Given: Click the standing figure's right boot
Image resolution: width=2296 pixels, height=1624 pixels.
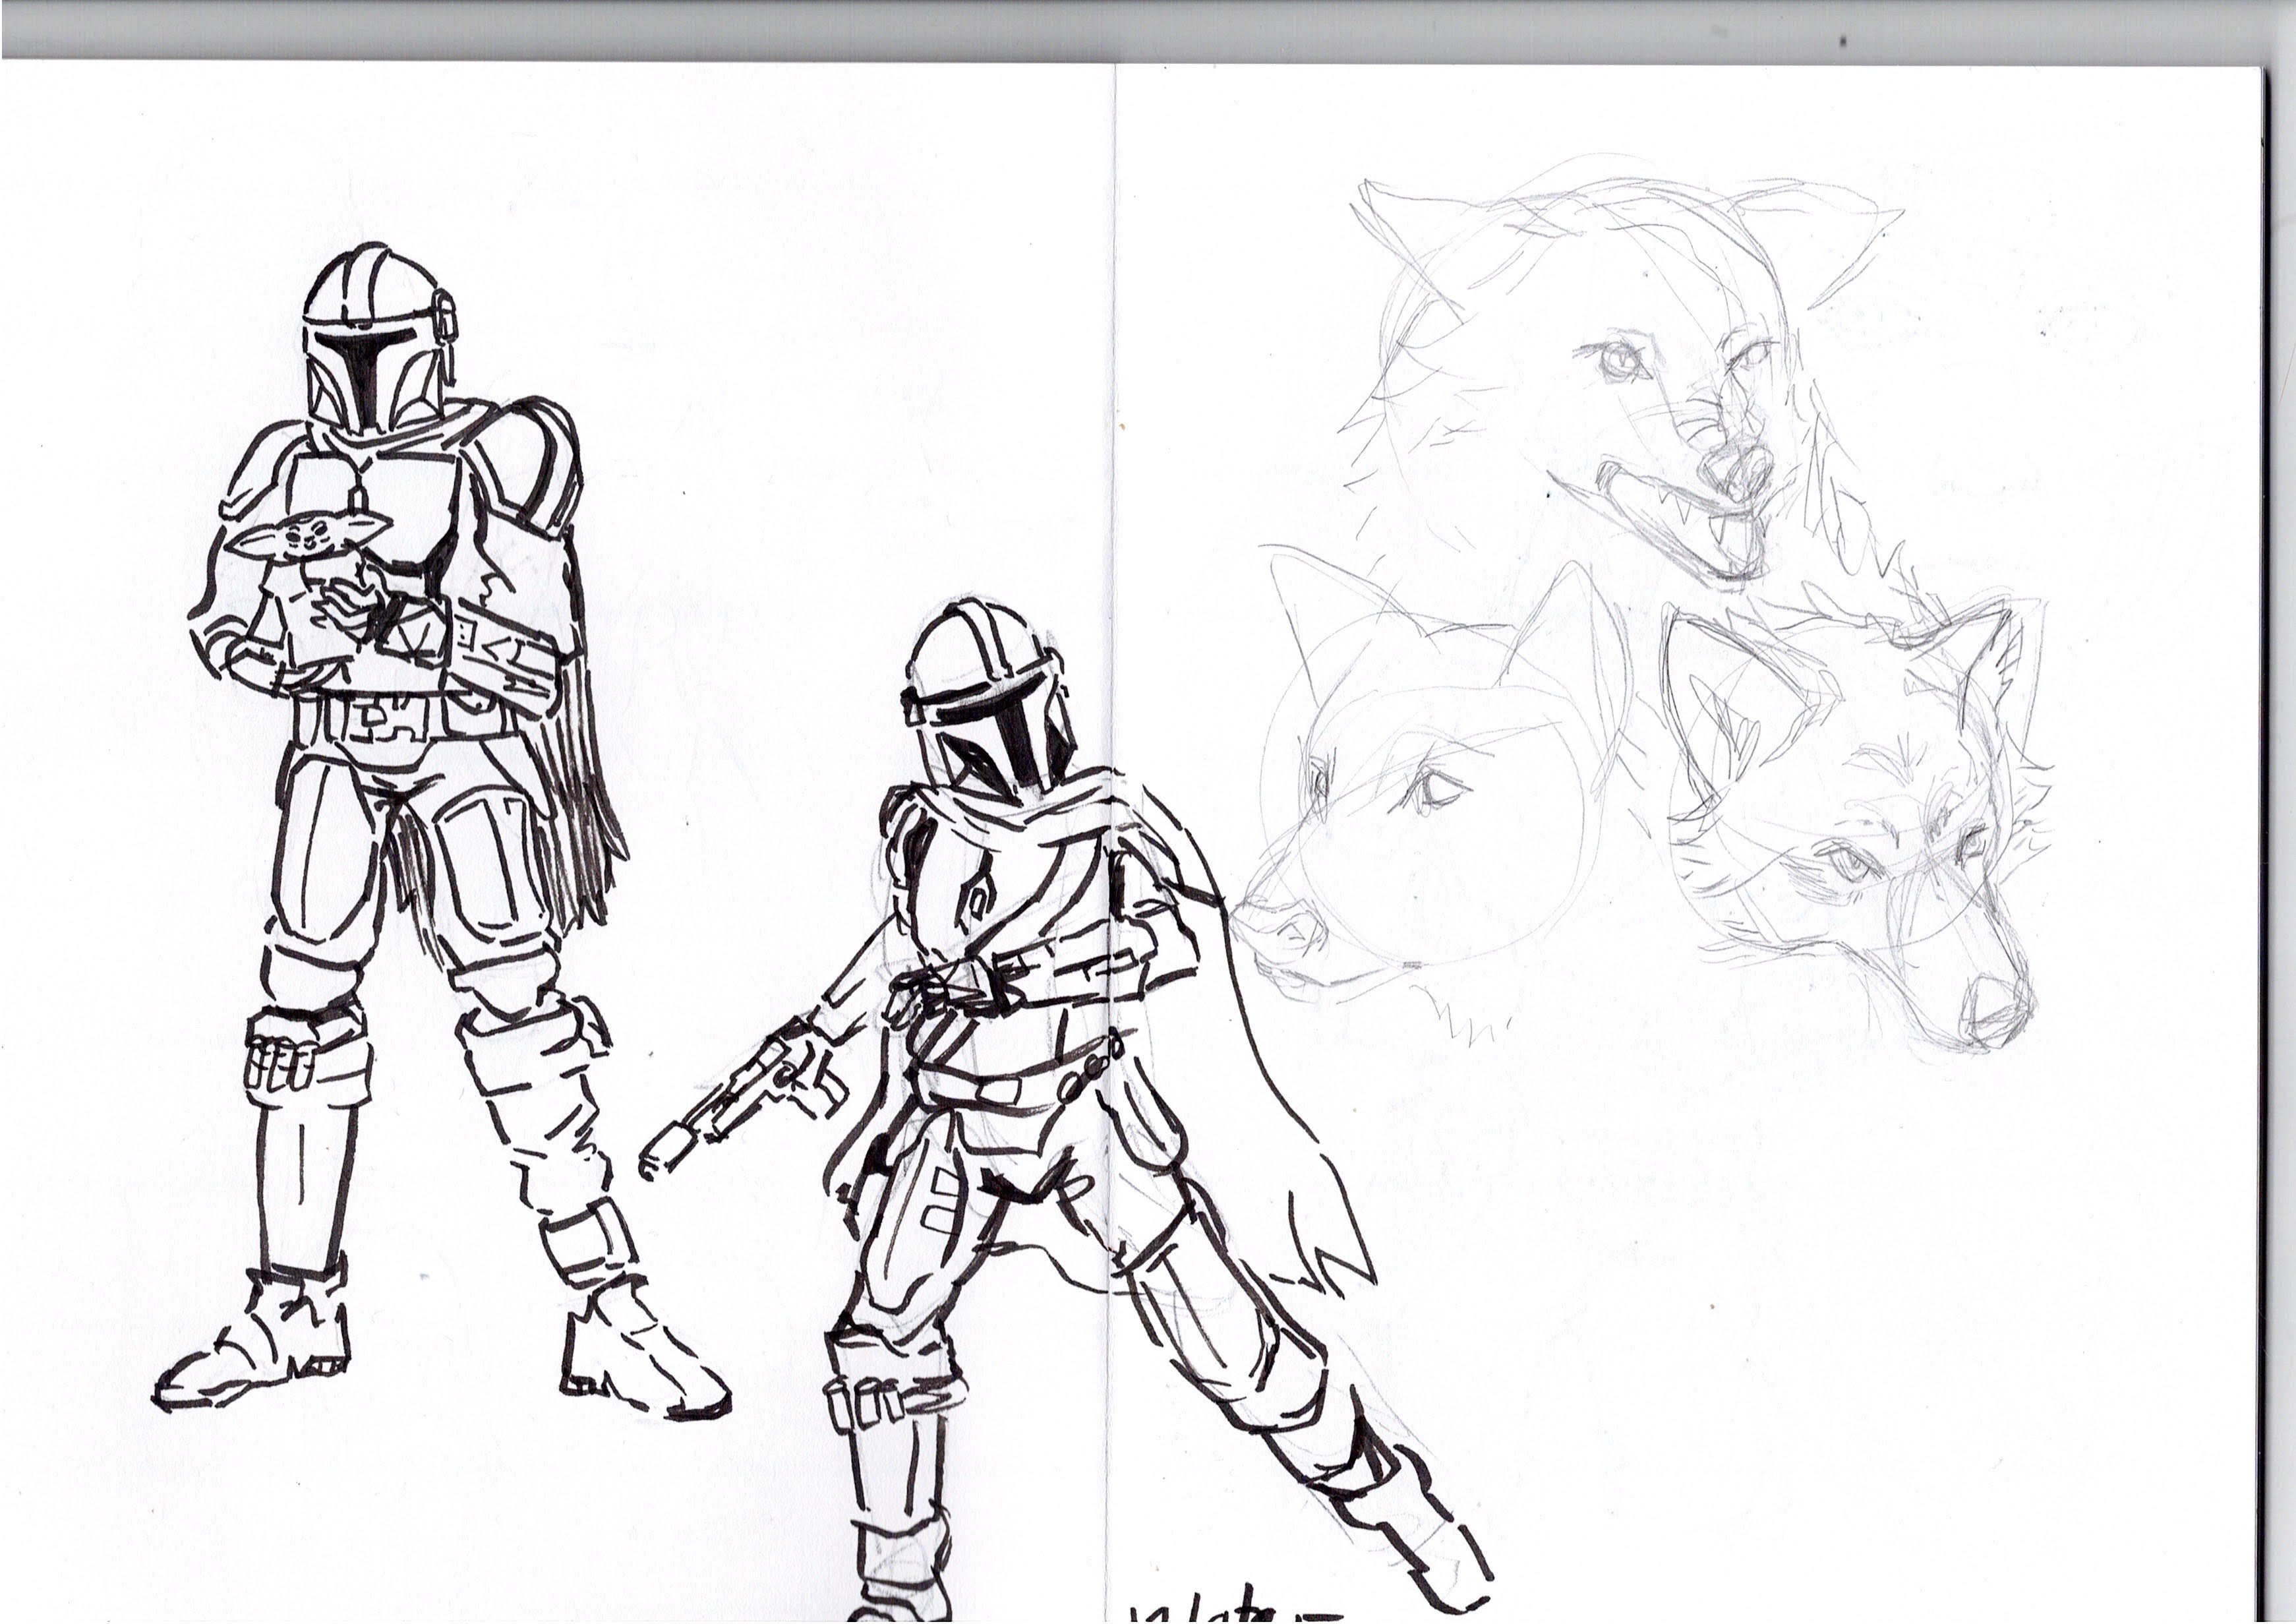Looking at the screenshot, I should pos(640,1365).
